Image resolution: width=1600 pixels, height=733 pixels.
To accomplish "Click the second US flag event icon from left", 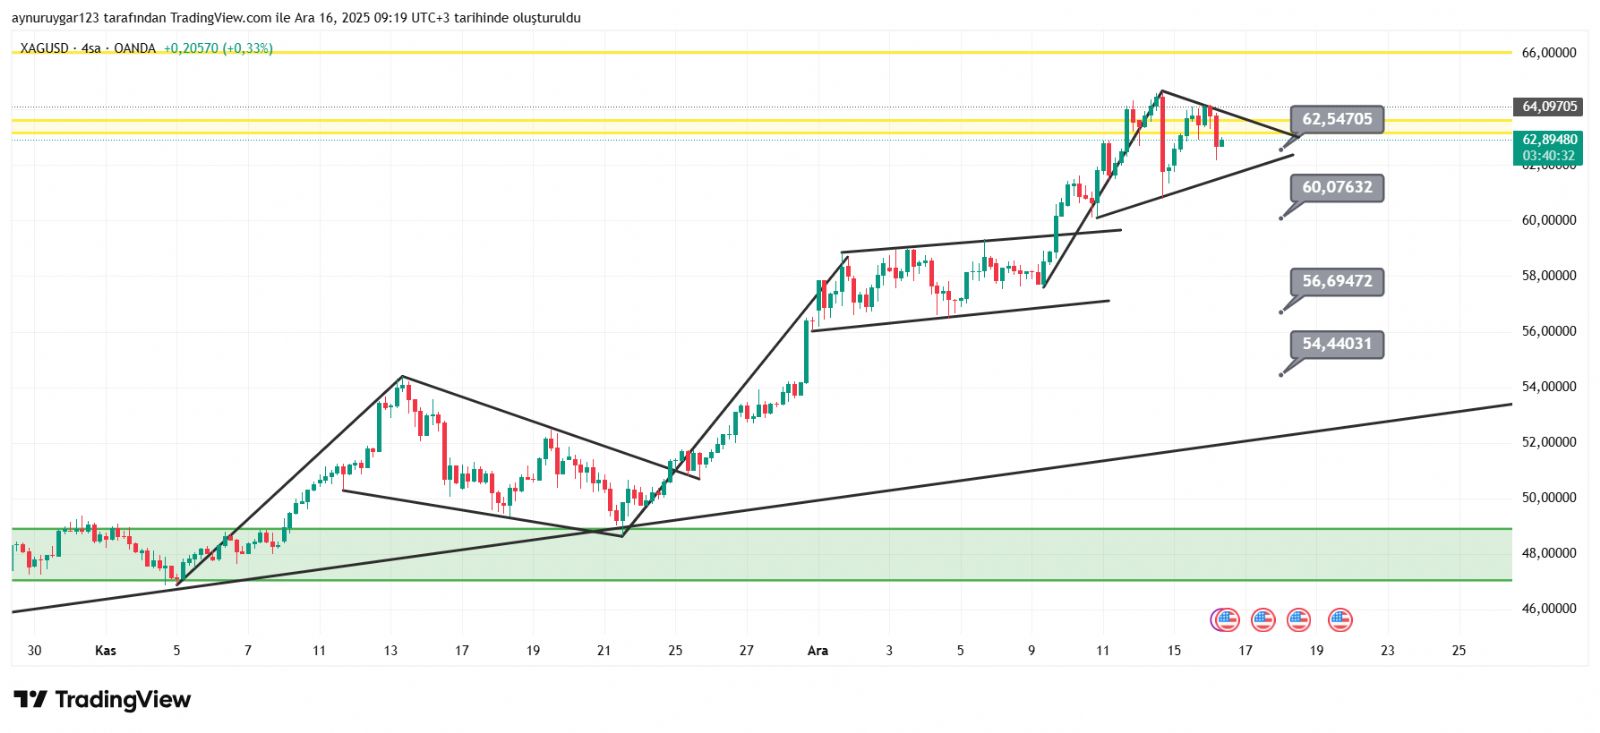I will [x=1263, y=620].
